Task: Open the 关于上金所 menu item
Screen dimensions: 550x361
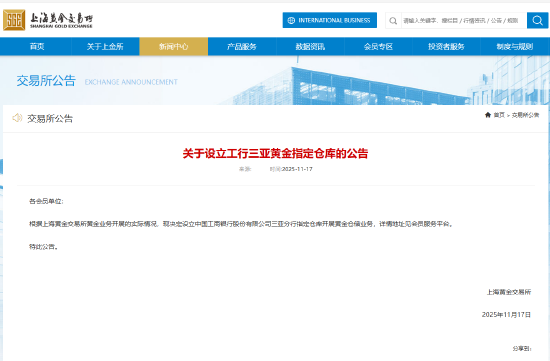Action: tap(105, 47)
